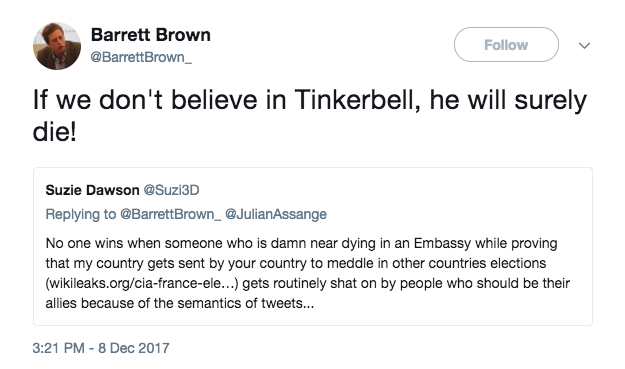Click the word "die!" in the tweet
The width and height of the screenshot is (625, 369).
pos(55,132)
